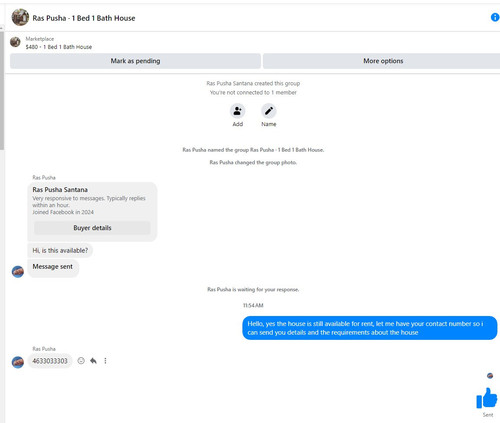Click the small seen-by avatar indicator
The width and height of the screenshot is (500, 423).
pyautogui.click(x=490, y=376)
